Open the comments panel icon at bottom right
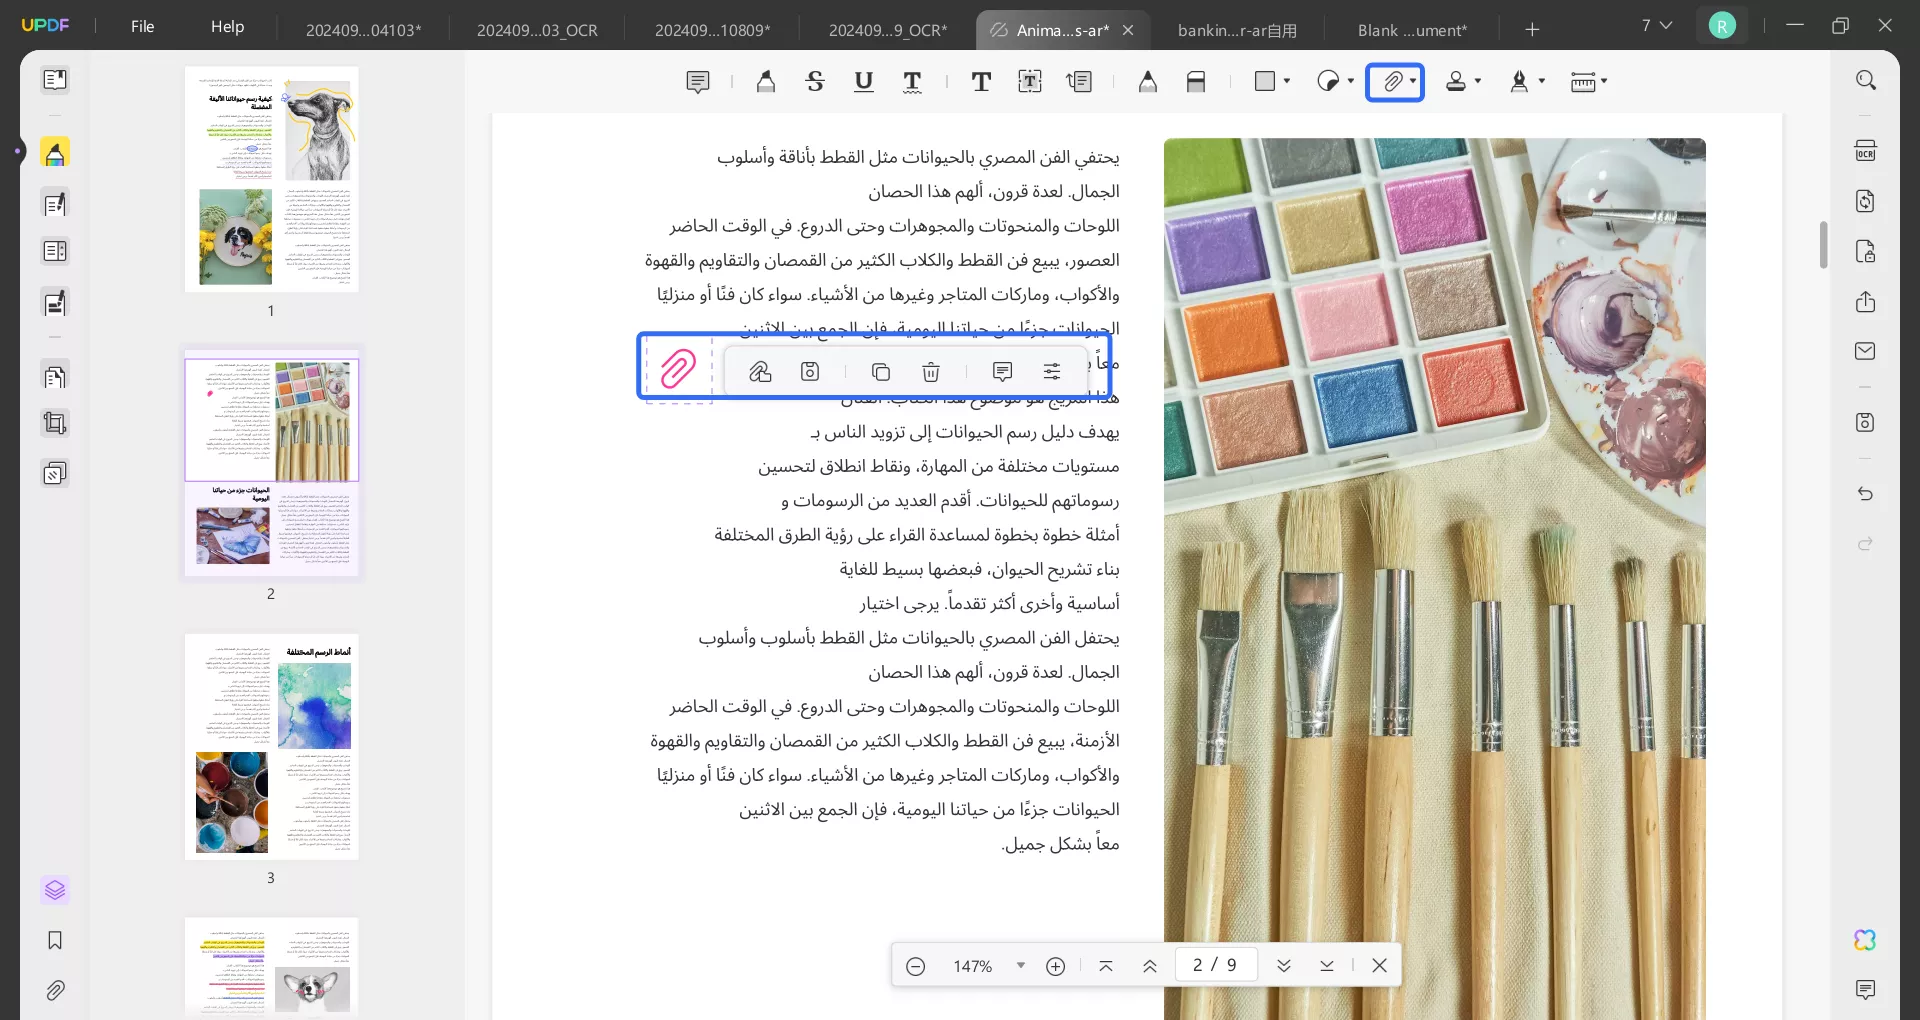This screenshot has width=1920, height=1020. pyautogui.click(x=1866, y=990)
